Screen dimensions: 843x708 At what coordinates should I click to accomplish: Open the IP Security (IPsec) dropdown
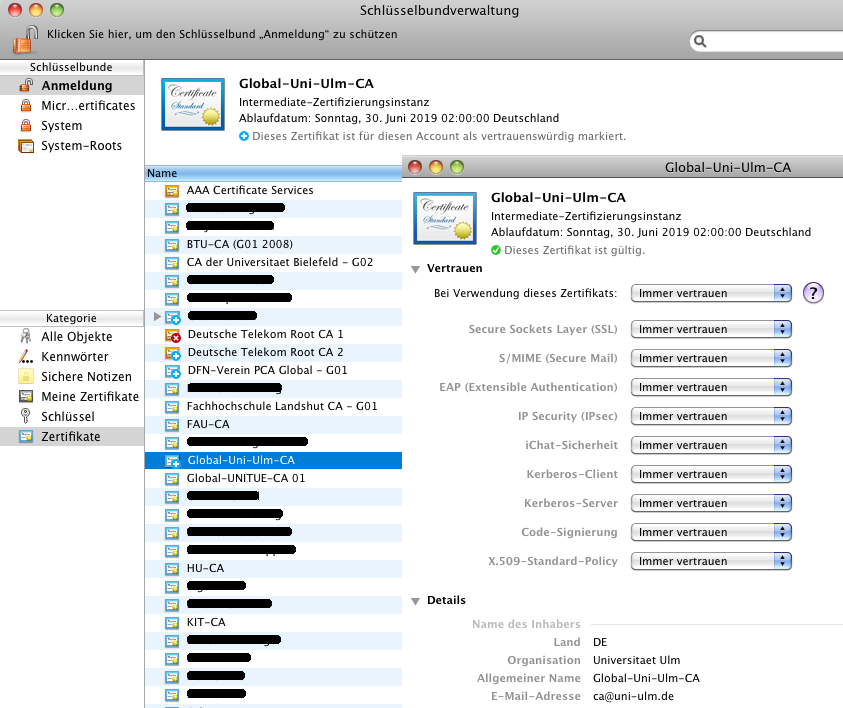pyautogui.click(x=711, y=416)
